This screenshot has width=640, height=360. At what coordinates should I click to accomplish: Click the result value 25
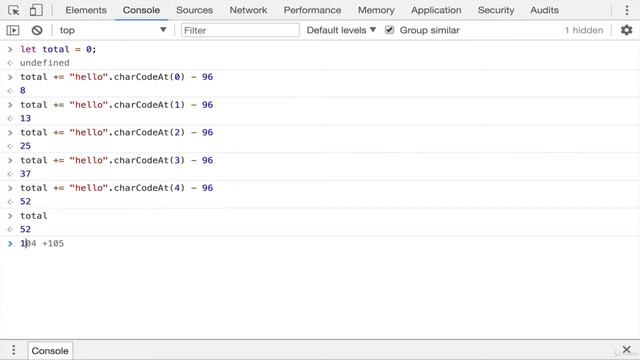point(25,146)
